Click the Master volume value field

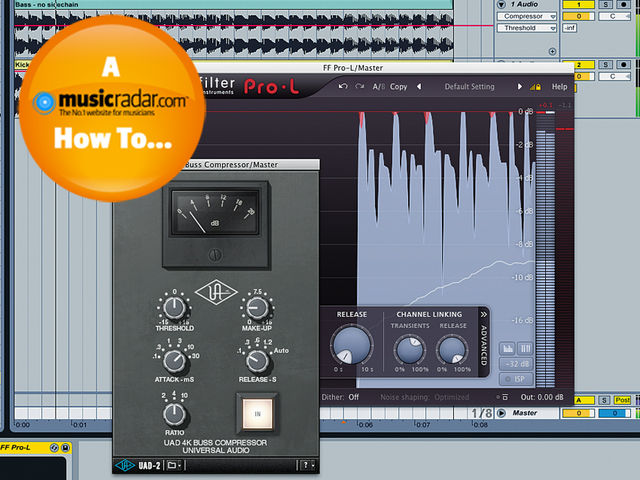pos(578,413)
